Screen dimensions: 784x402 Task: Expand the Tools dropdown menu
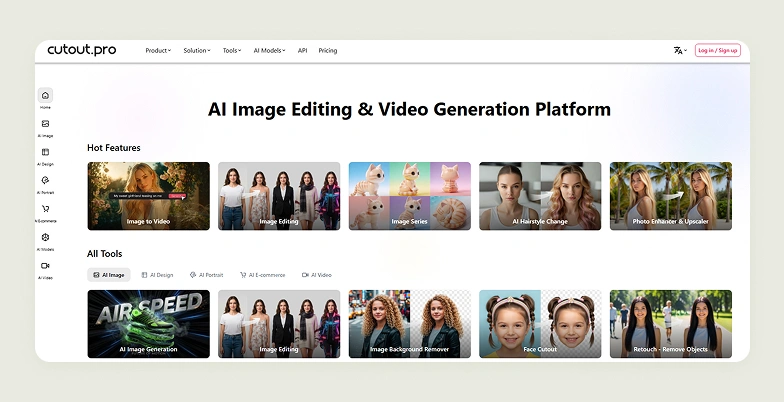[x=232, y=50]
